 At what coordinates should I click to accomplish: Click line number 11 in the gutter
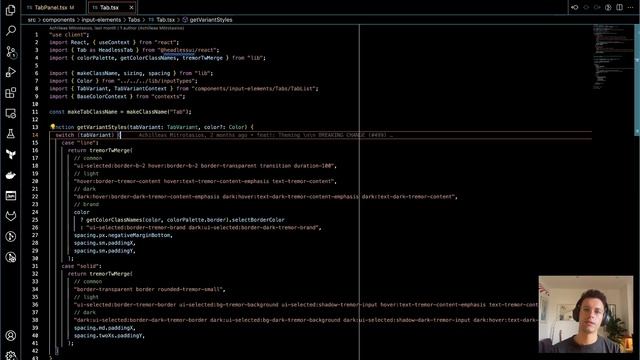35,112
